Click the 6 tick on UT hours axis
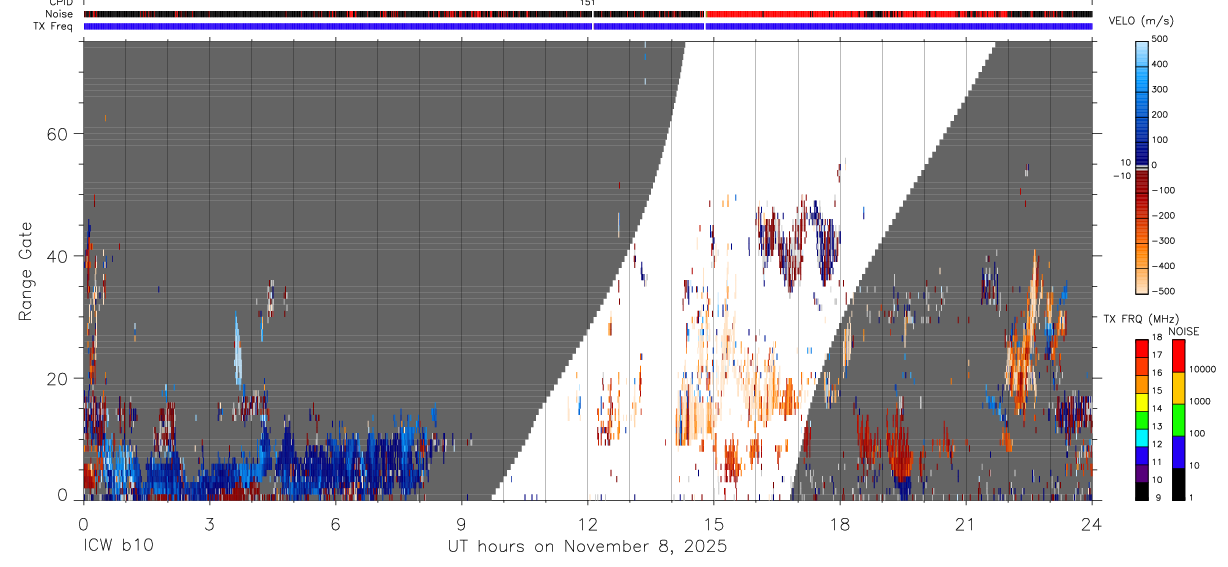This screenshot has height=567, width=1228. click(x=335, y=523)
